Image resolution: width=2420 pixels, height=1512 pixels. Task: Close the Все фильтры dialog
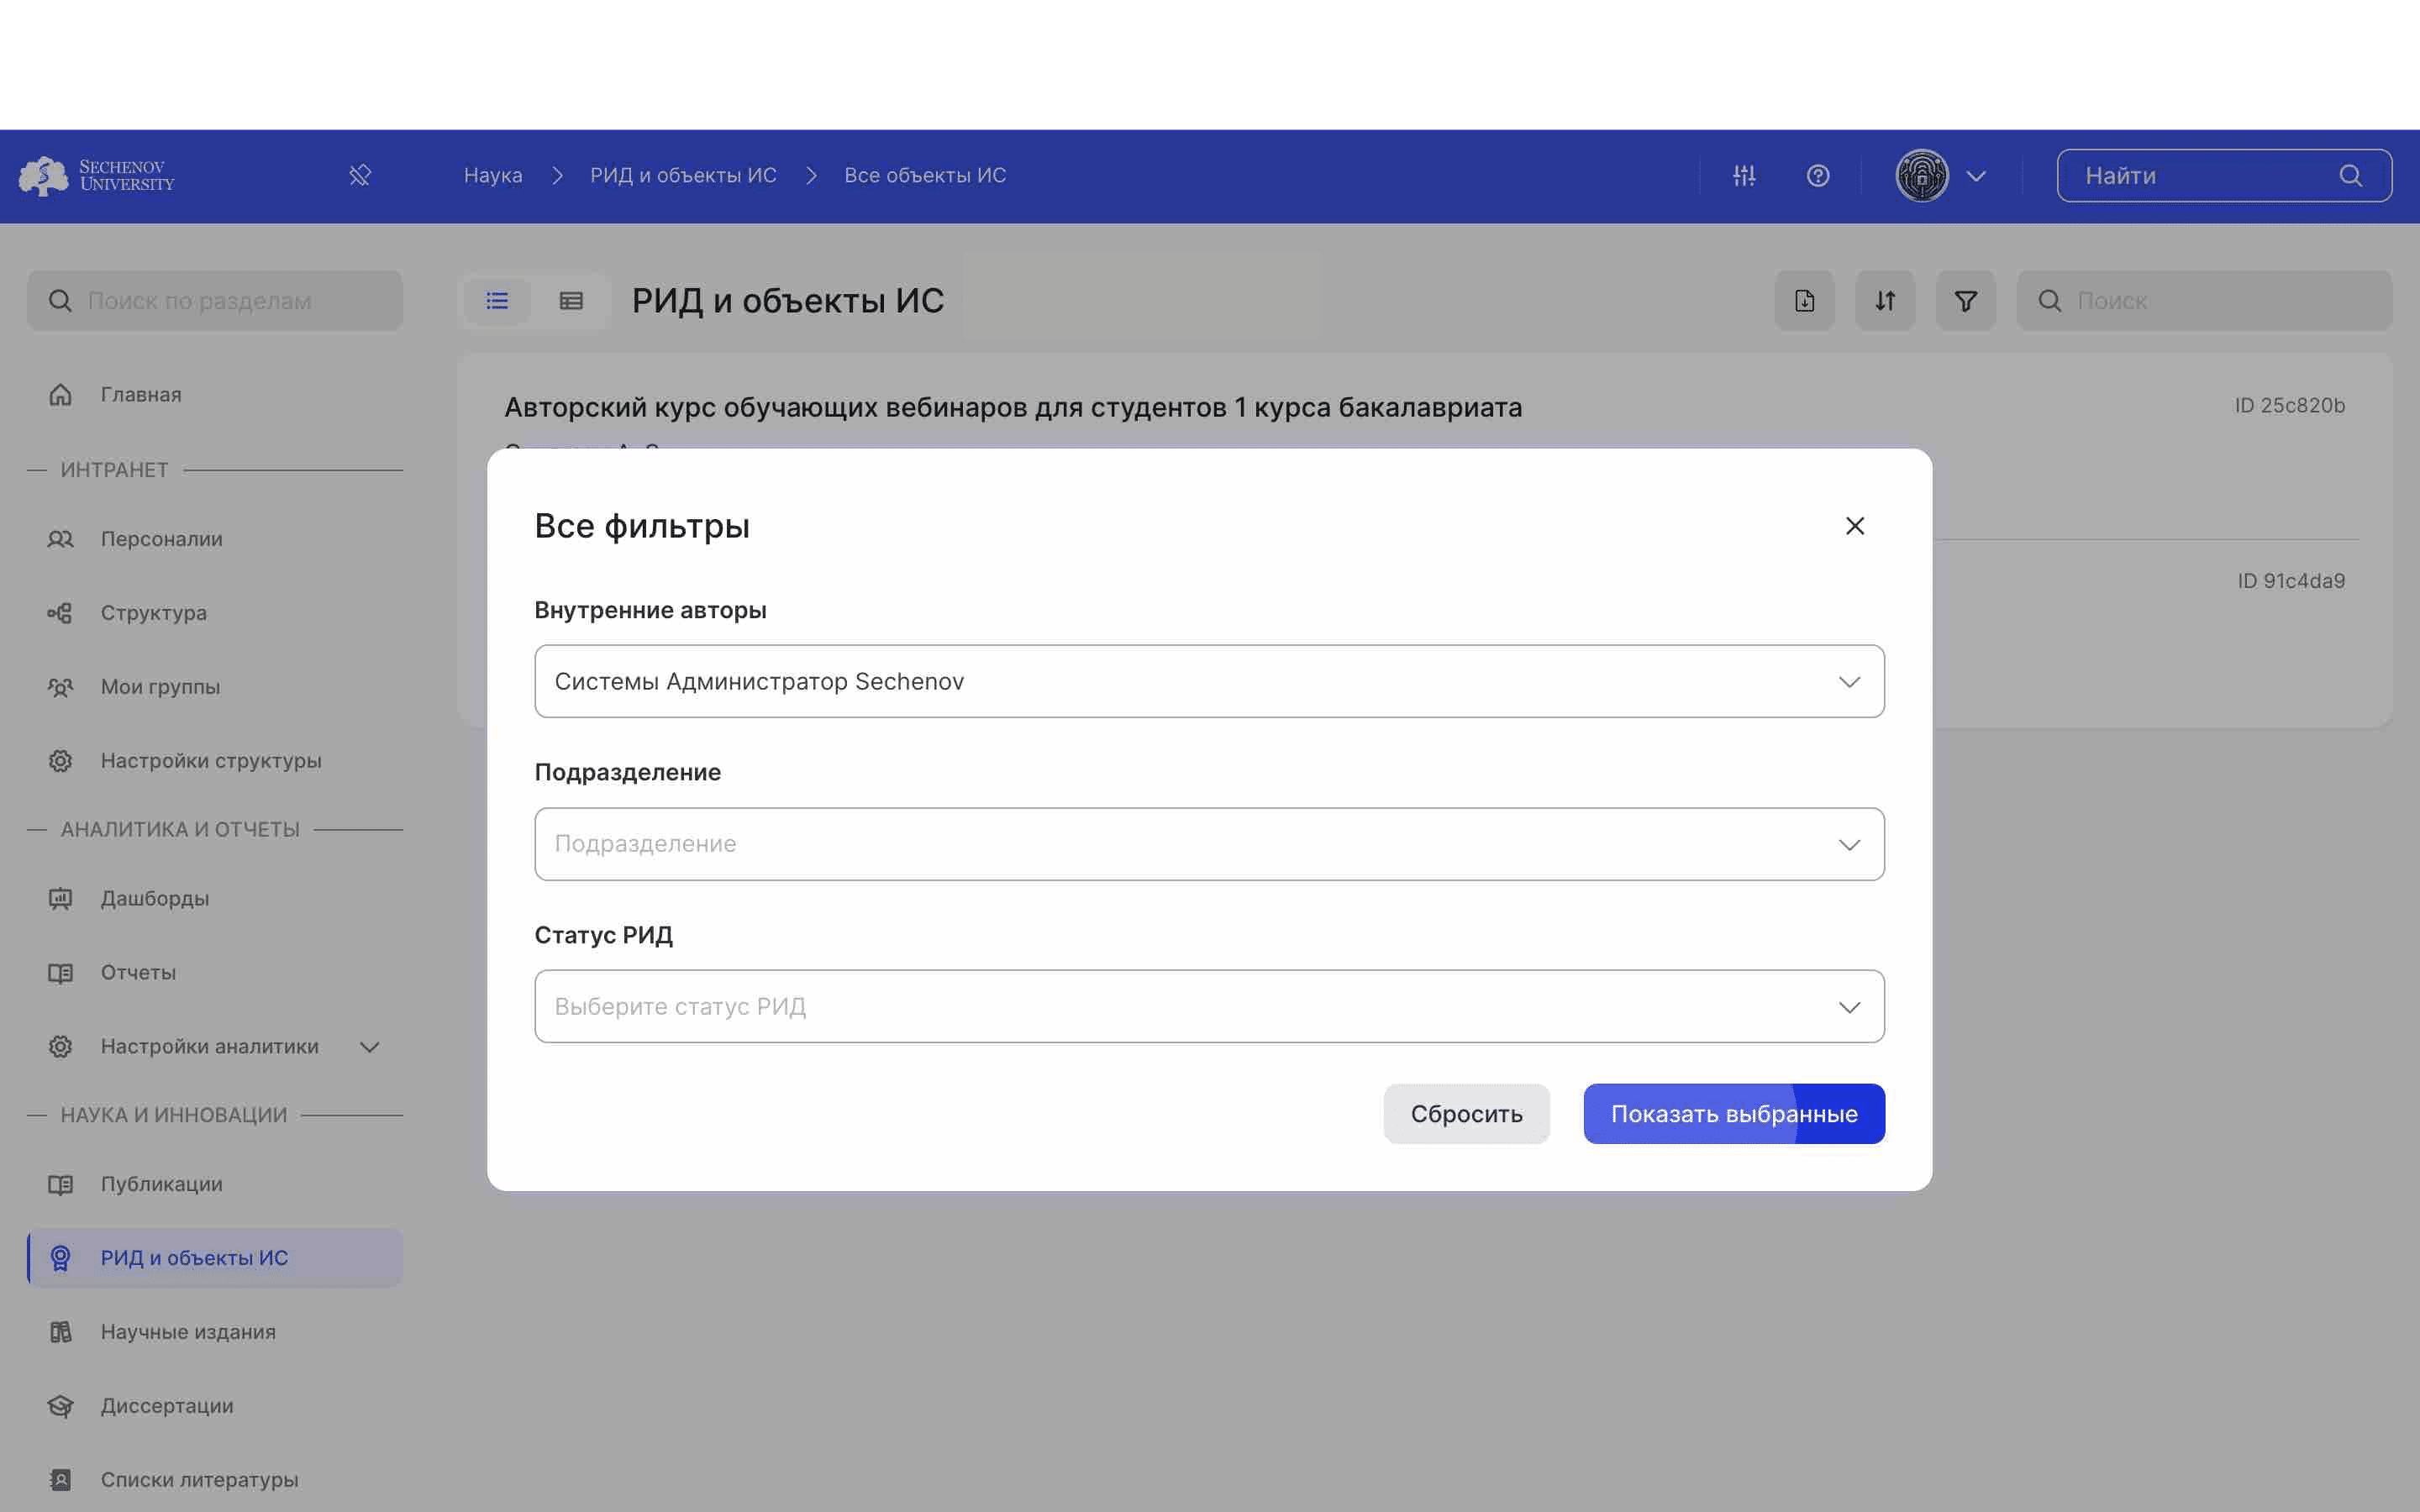coord(1855,526)
